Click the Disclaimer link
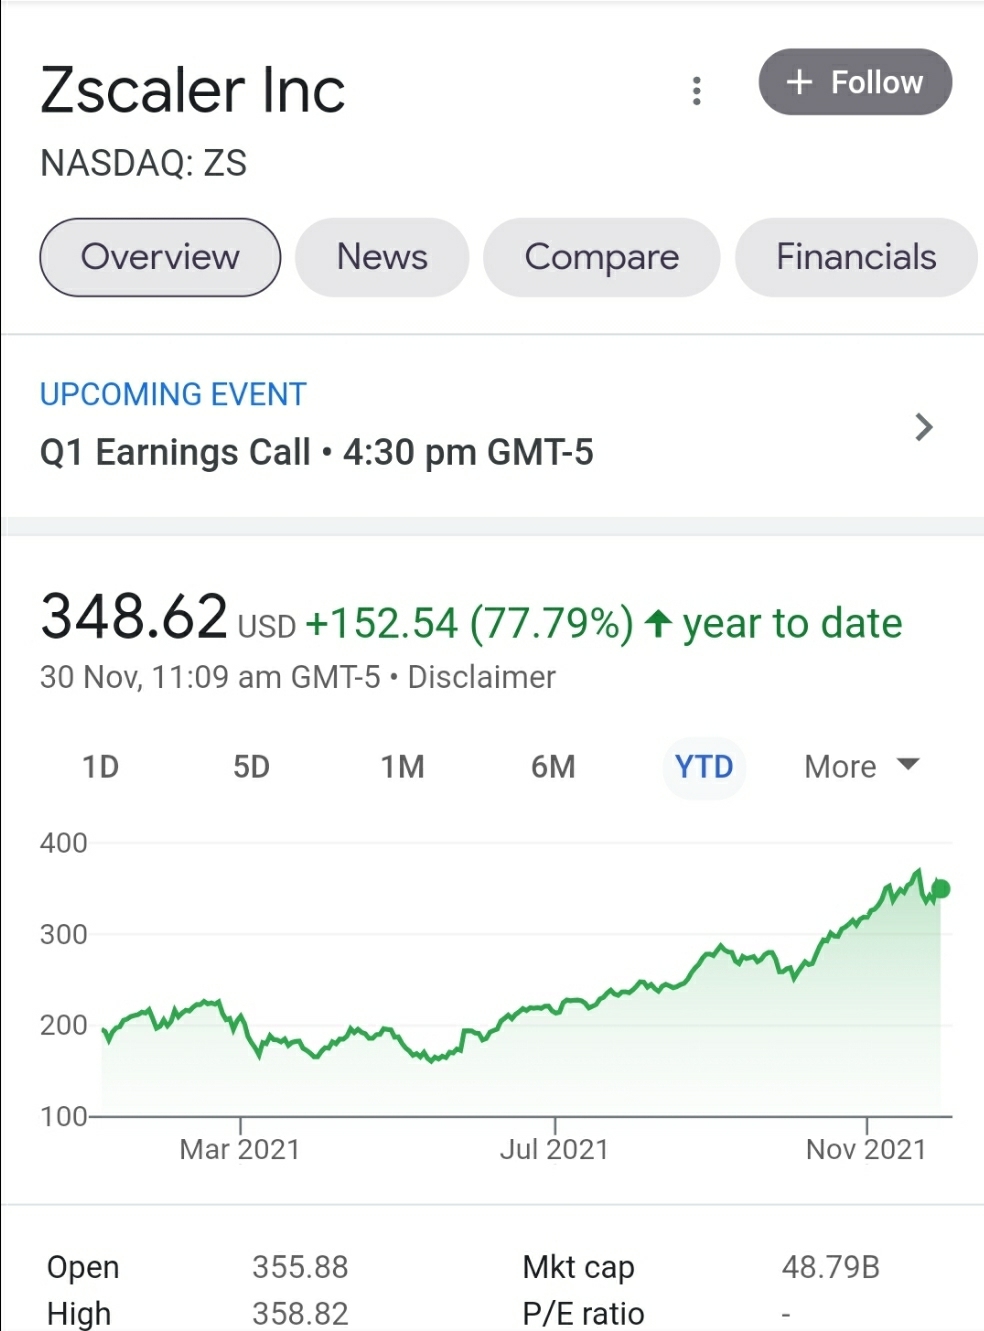984x1331 pixels. (481, 677)
